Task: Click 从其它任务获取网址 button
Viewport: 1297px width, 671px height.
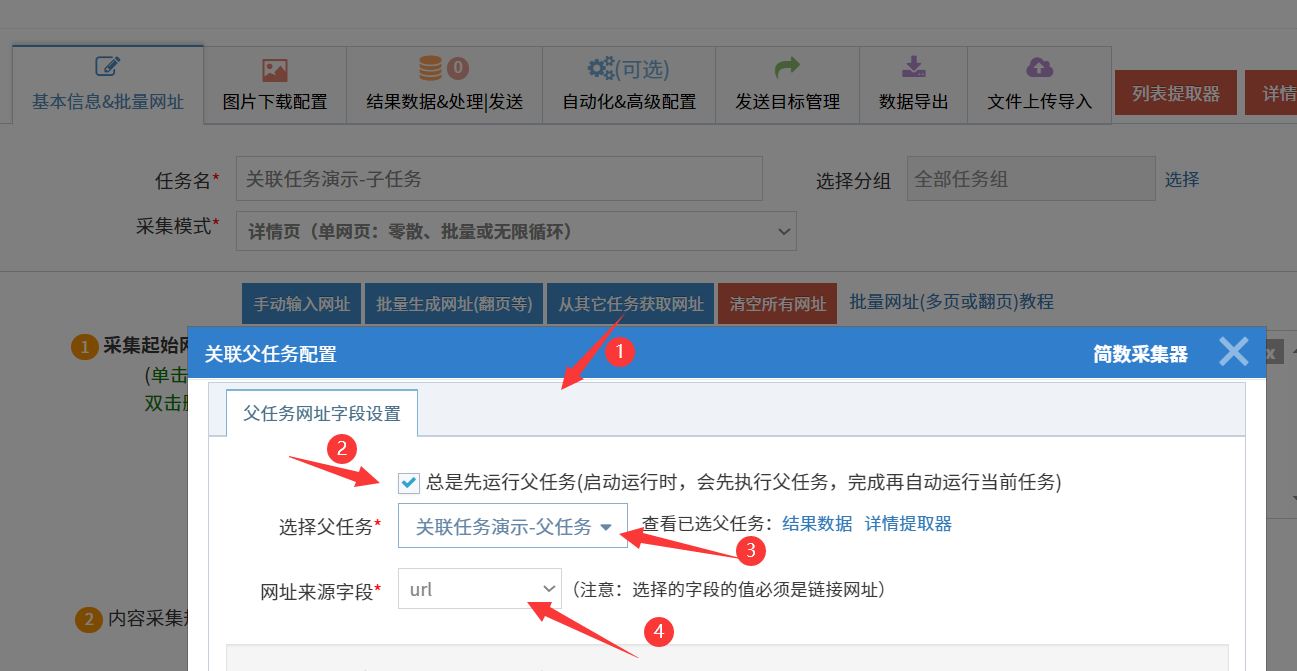Action: [630, 304]
